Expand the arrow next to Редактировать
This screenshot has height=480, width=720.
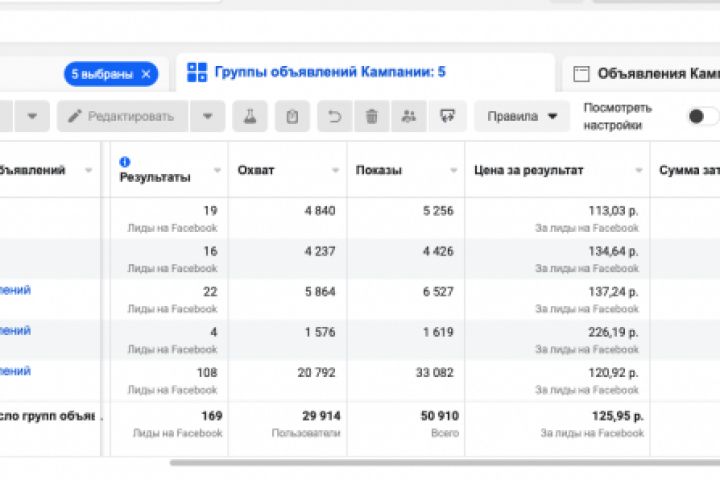[207, 116]
